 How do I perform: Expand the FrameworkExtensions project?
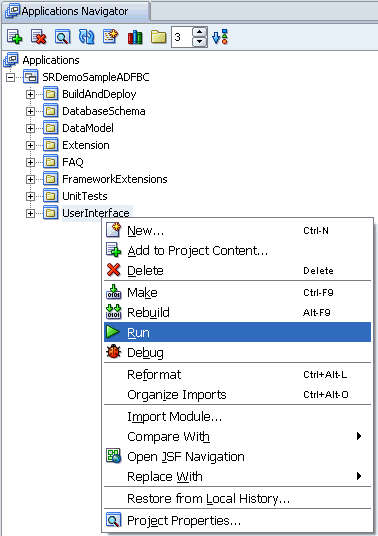tap(30, 179)
